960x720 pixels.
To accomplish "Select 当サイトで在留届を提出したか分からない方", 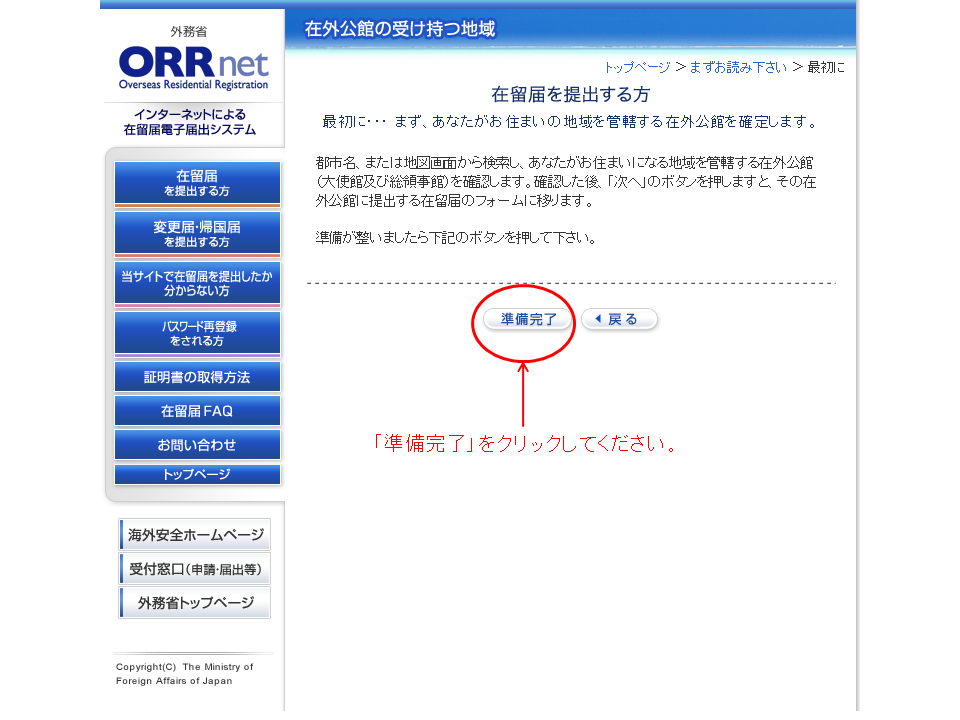I will pos(197,283).
